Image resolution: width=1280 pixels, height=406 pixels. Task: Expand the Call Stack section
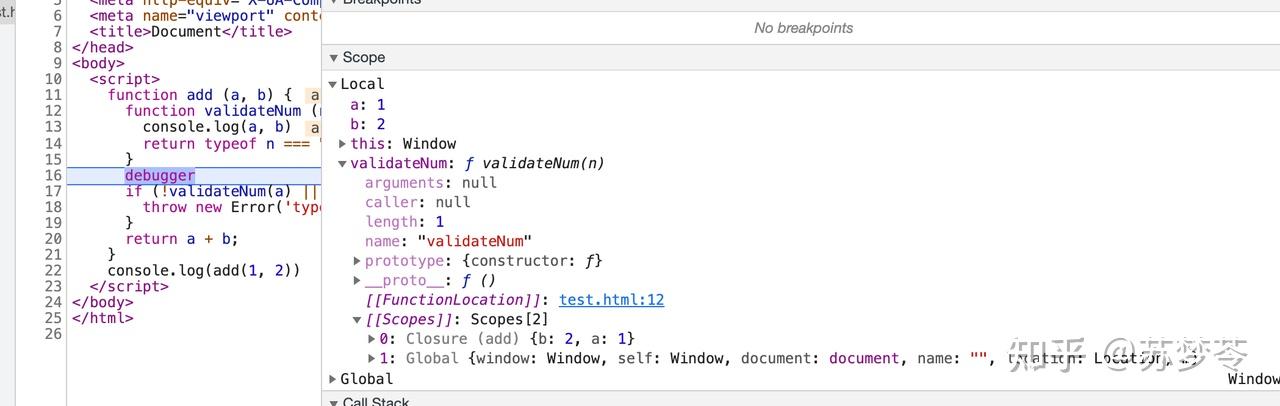[x=333, y=402]
